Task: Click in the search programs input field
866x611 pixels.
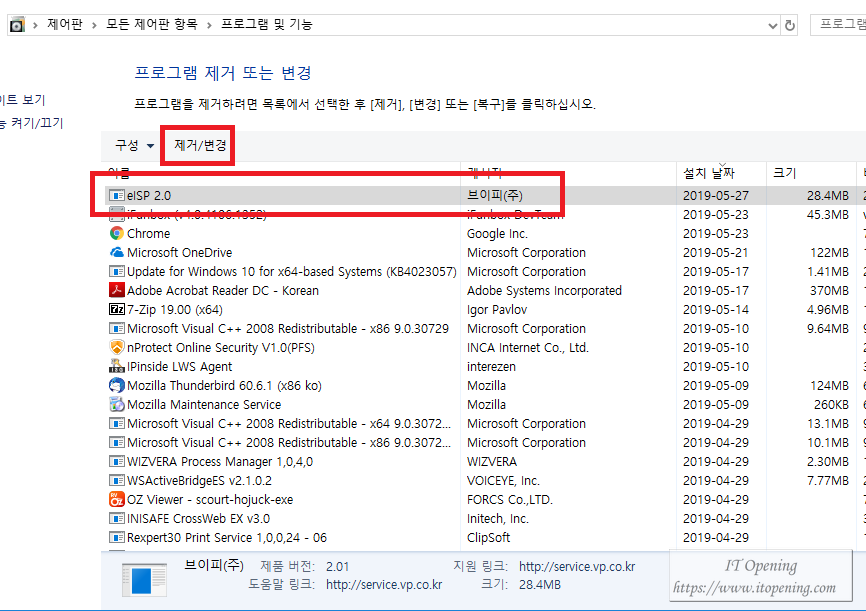Action: [840, 25]
